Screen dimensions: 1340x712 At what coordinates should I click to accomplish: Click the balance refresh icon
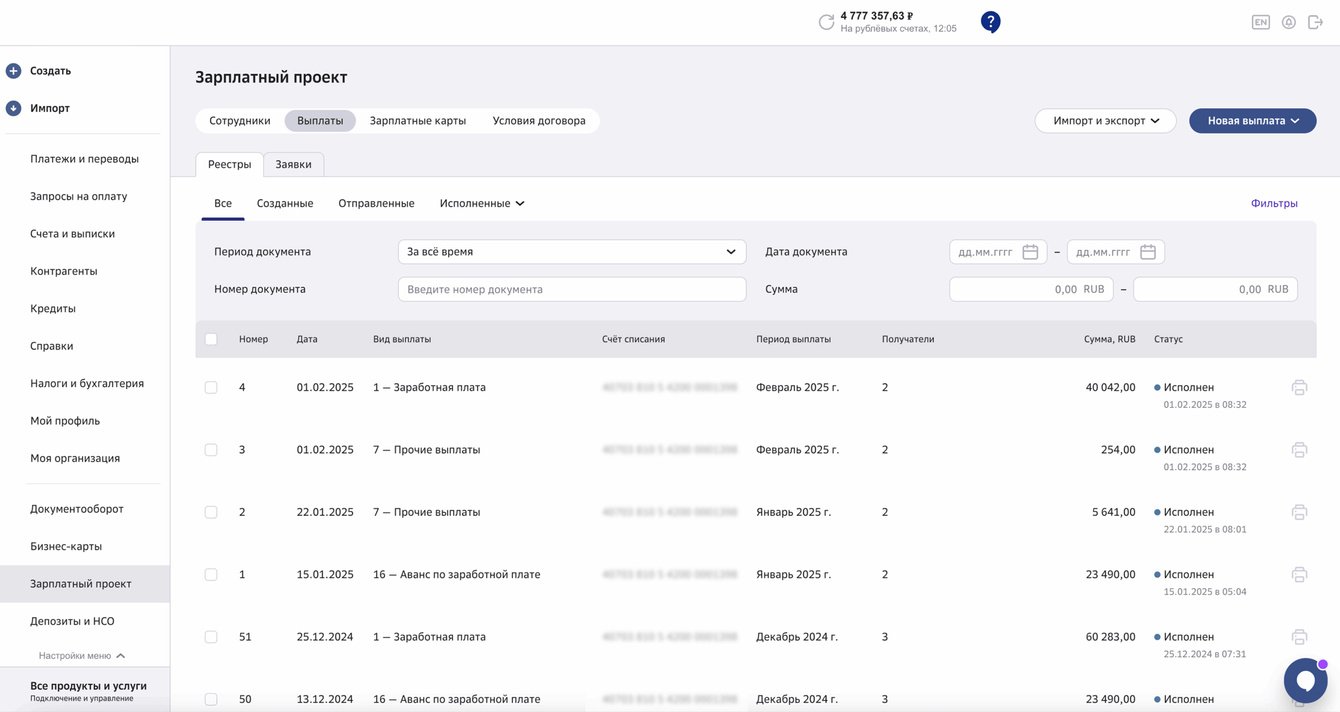pyautogui.click(x=826, y=22)
